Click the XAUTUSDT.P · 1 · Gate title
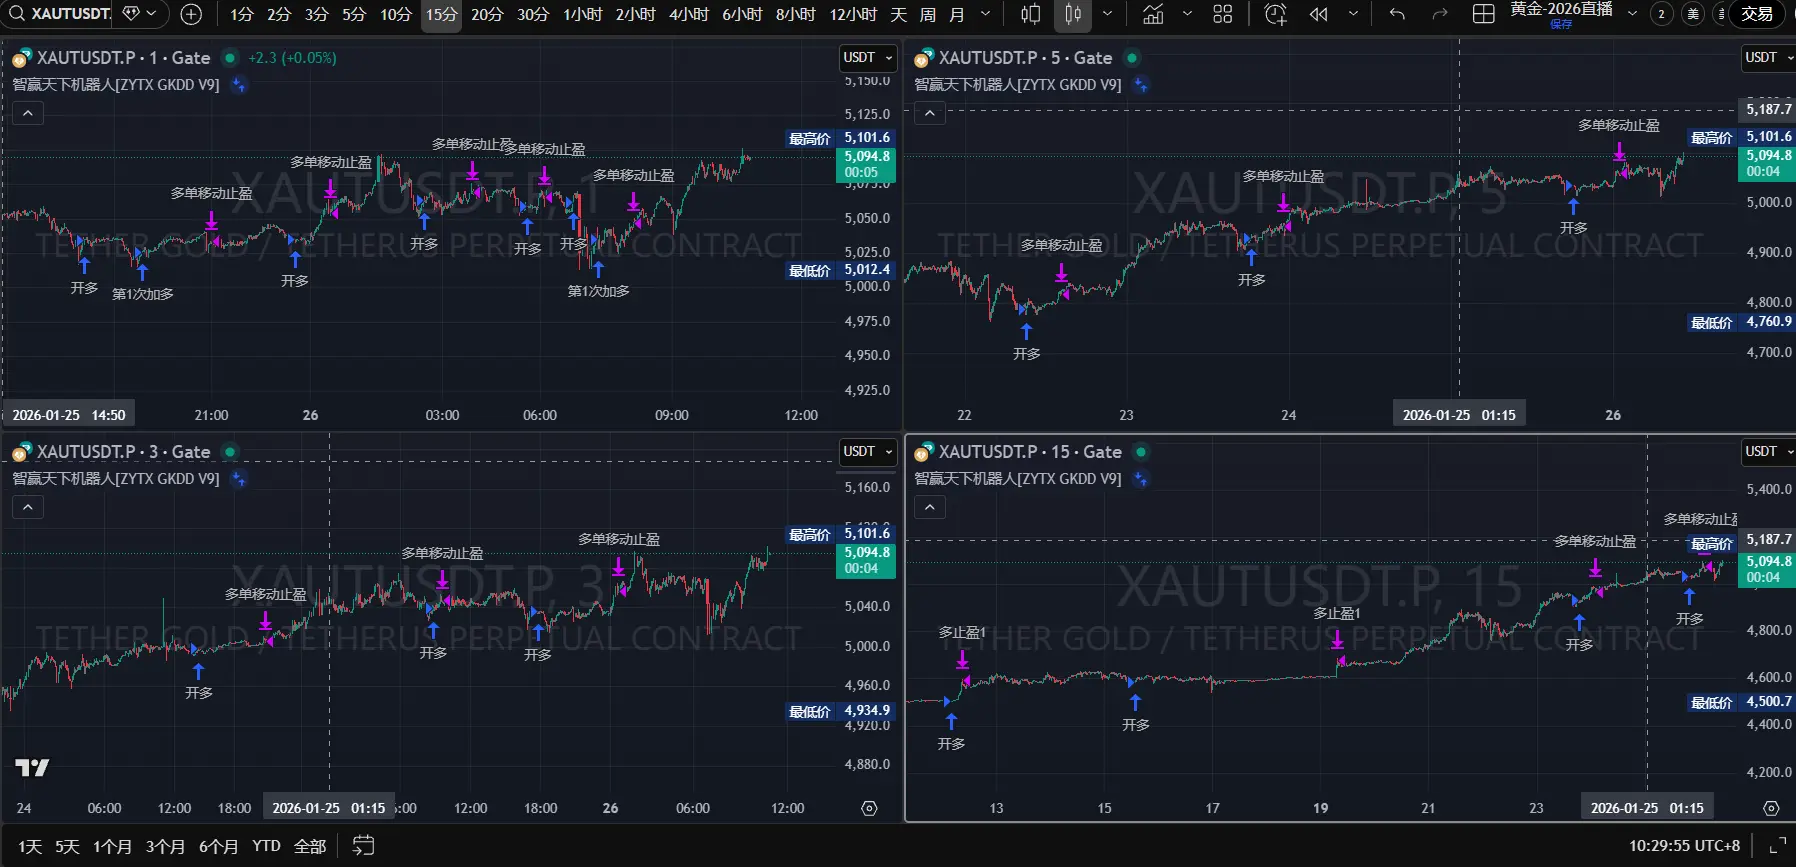 [x=123, y=58]
